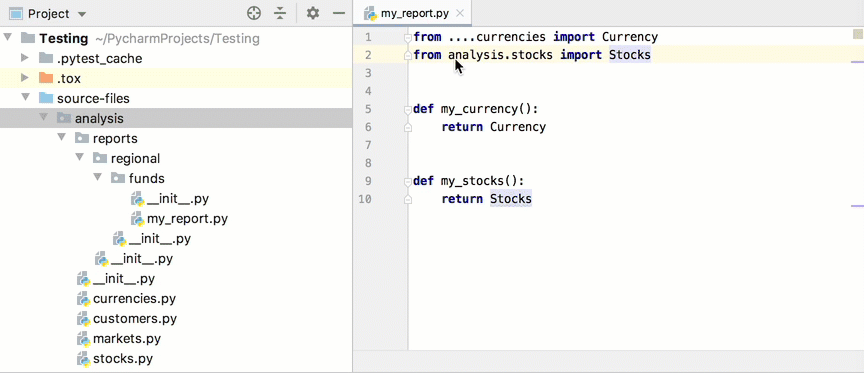Click the Python file icon of stocks.py
The width and height of the screenshot is (864, 373).
[x=83, y=359]
